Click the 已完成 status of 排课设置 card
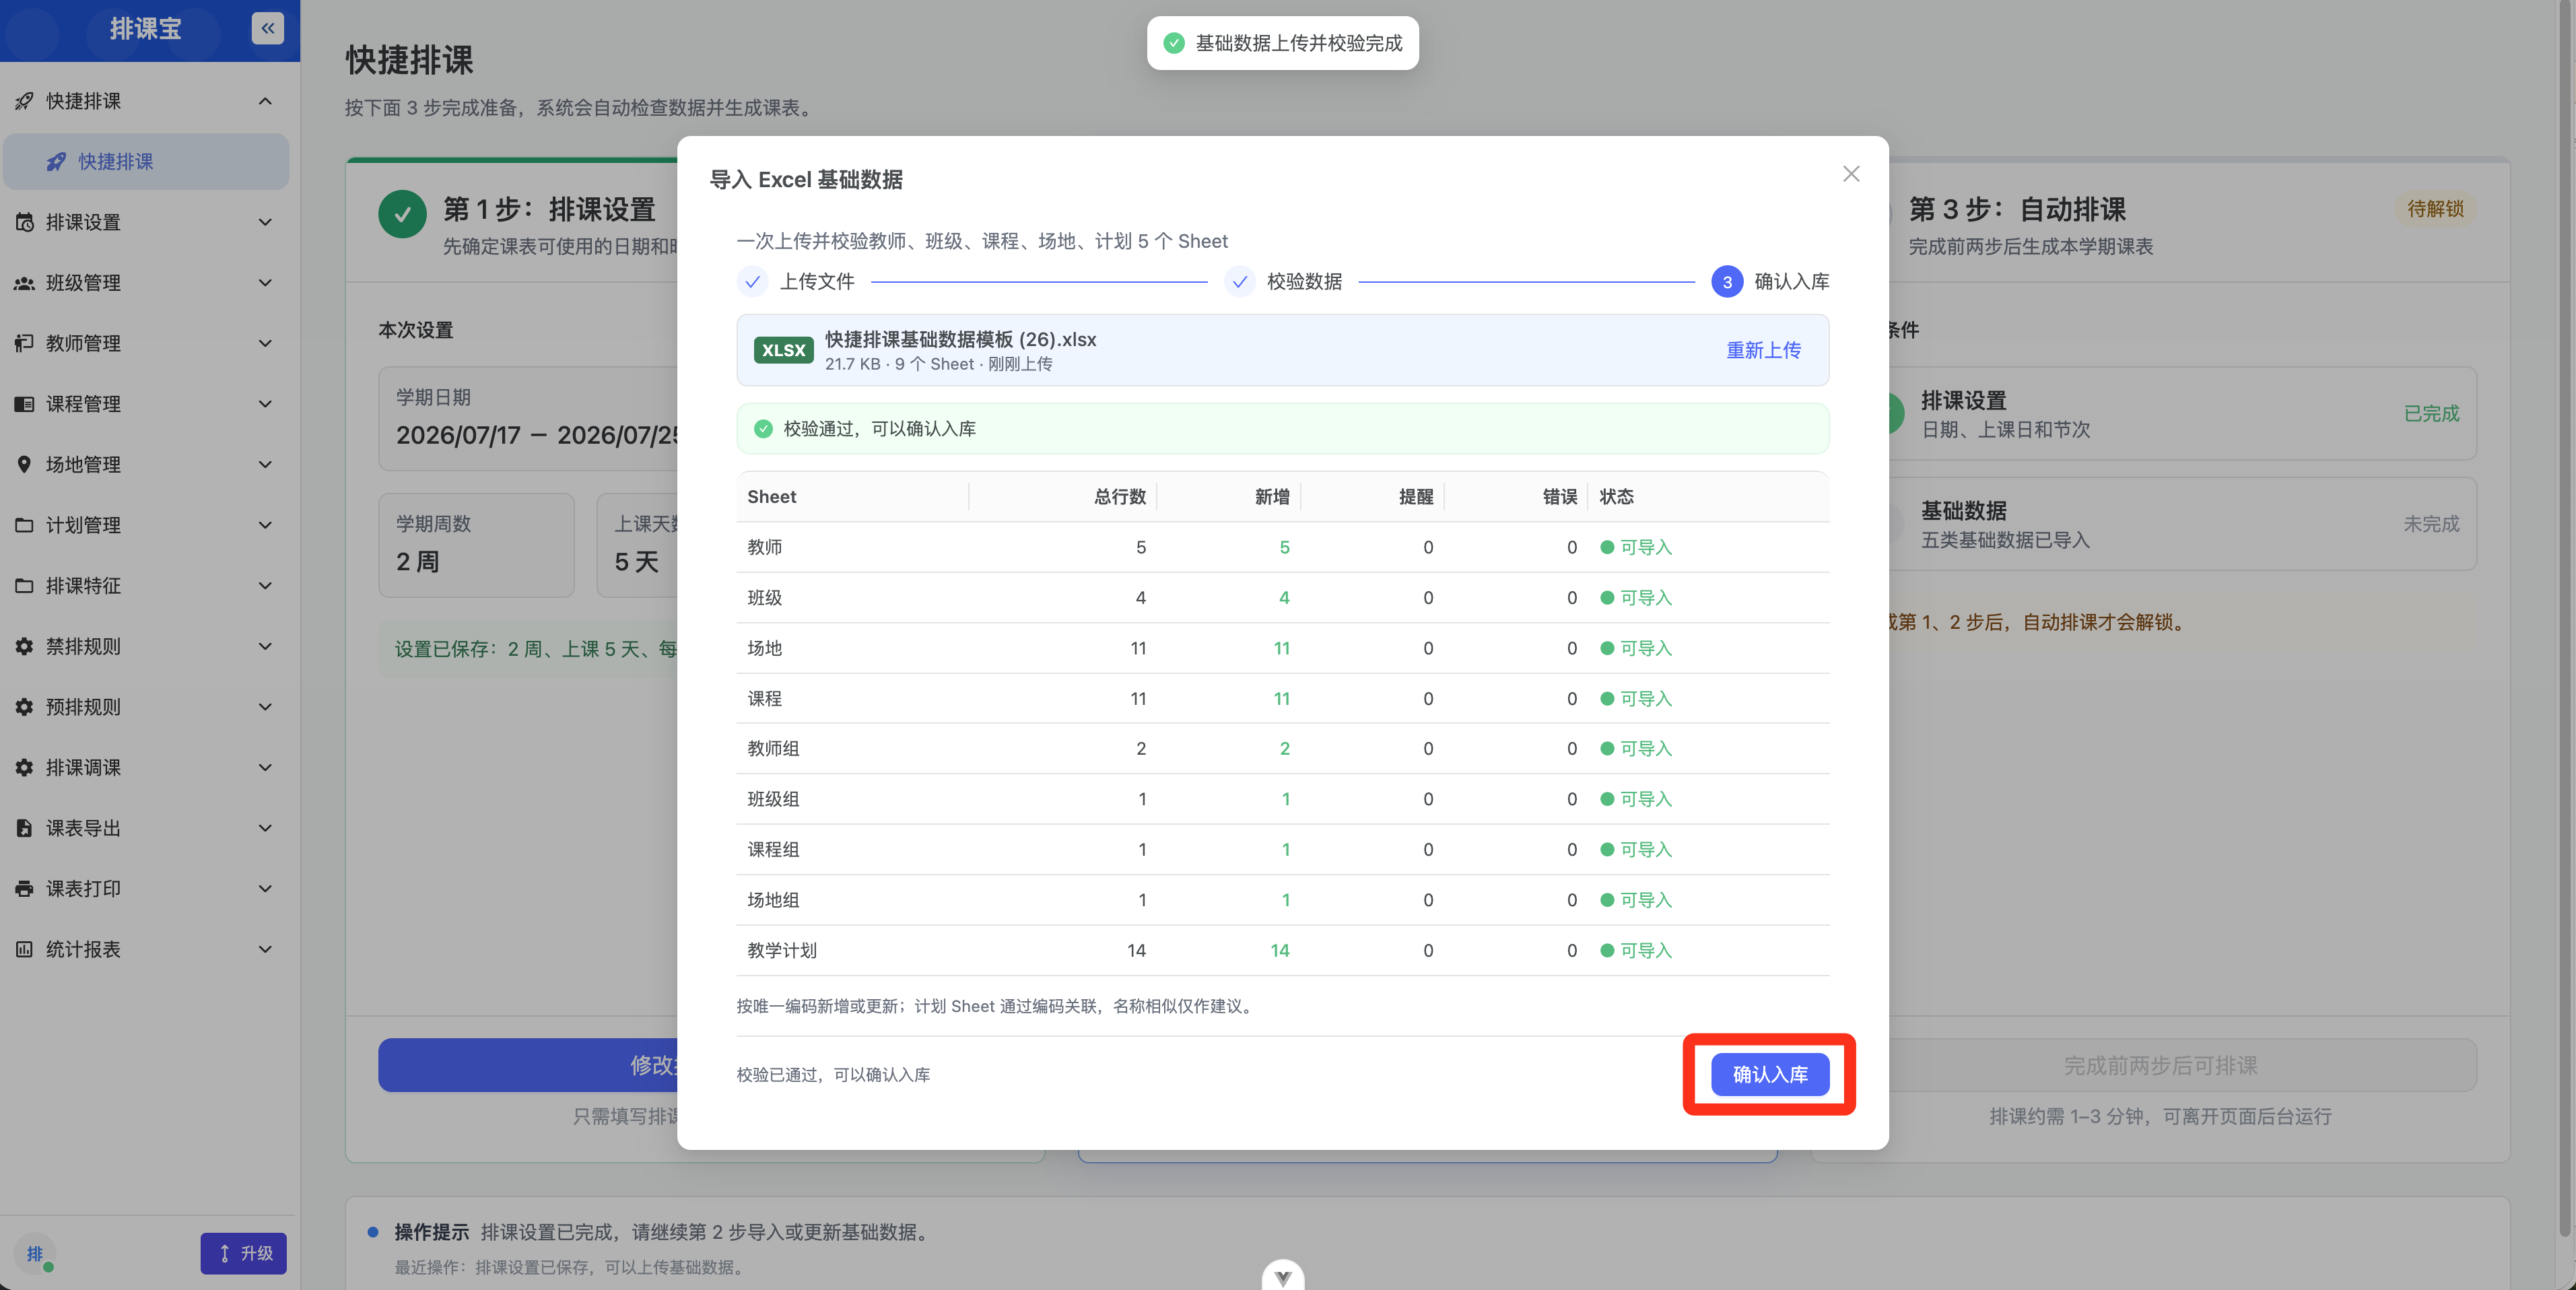 (x=2431, y=414)
